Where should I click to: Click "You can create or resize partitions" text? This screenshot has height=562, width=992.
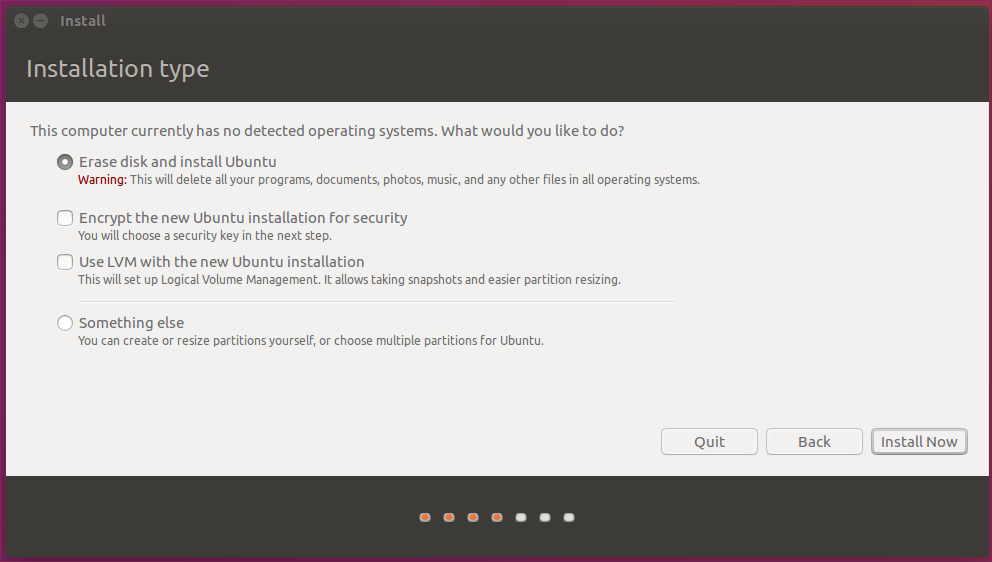(x=311, y=340)
